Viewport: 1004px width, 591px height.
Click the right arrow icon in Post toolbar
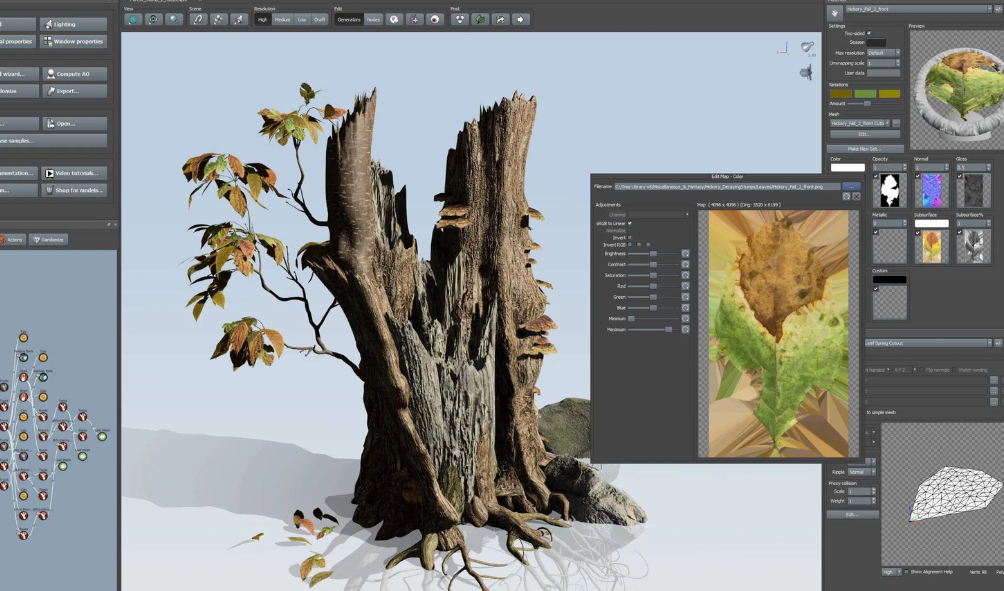(x=521, y=19)
